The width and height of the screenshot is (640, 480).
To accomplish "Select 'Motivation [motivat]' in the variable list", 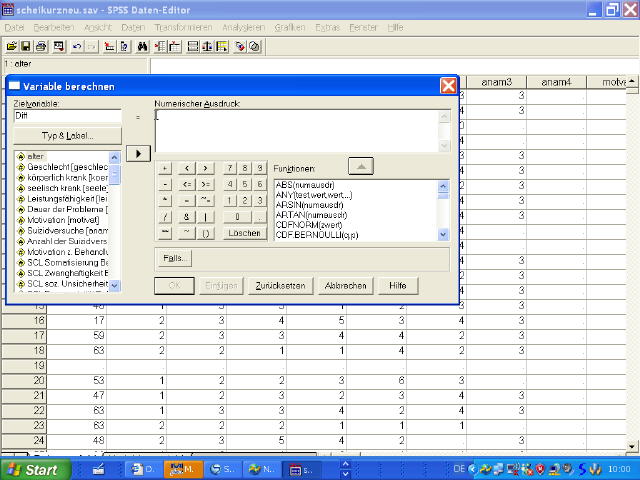I will click(x=65, y=219).
